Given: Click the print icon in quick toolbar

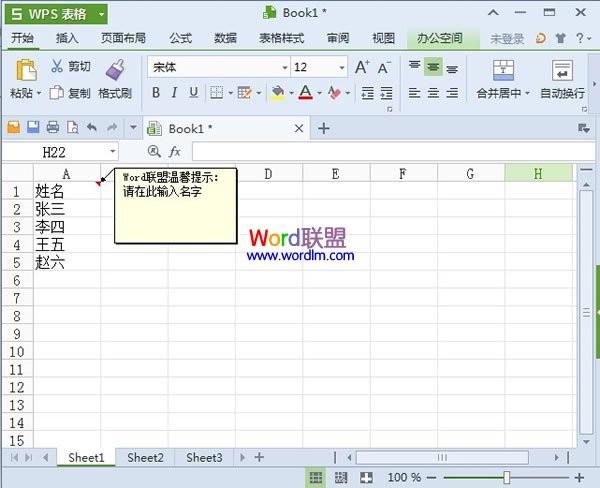Looking at the screenshot, I should [53, 127].
